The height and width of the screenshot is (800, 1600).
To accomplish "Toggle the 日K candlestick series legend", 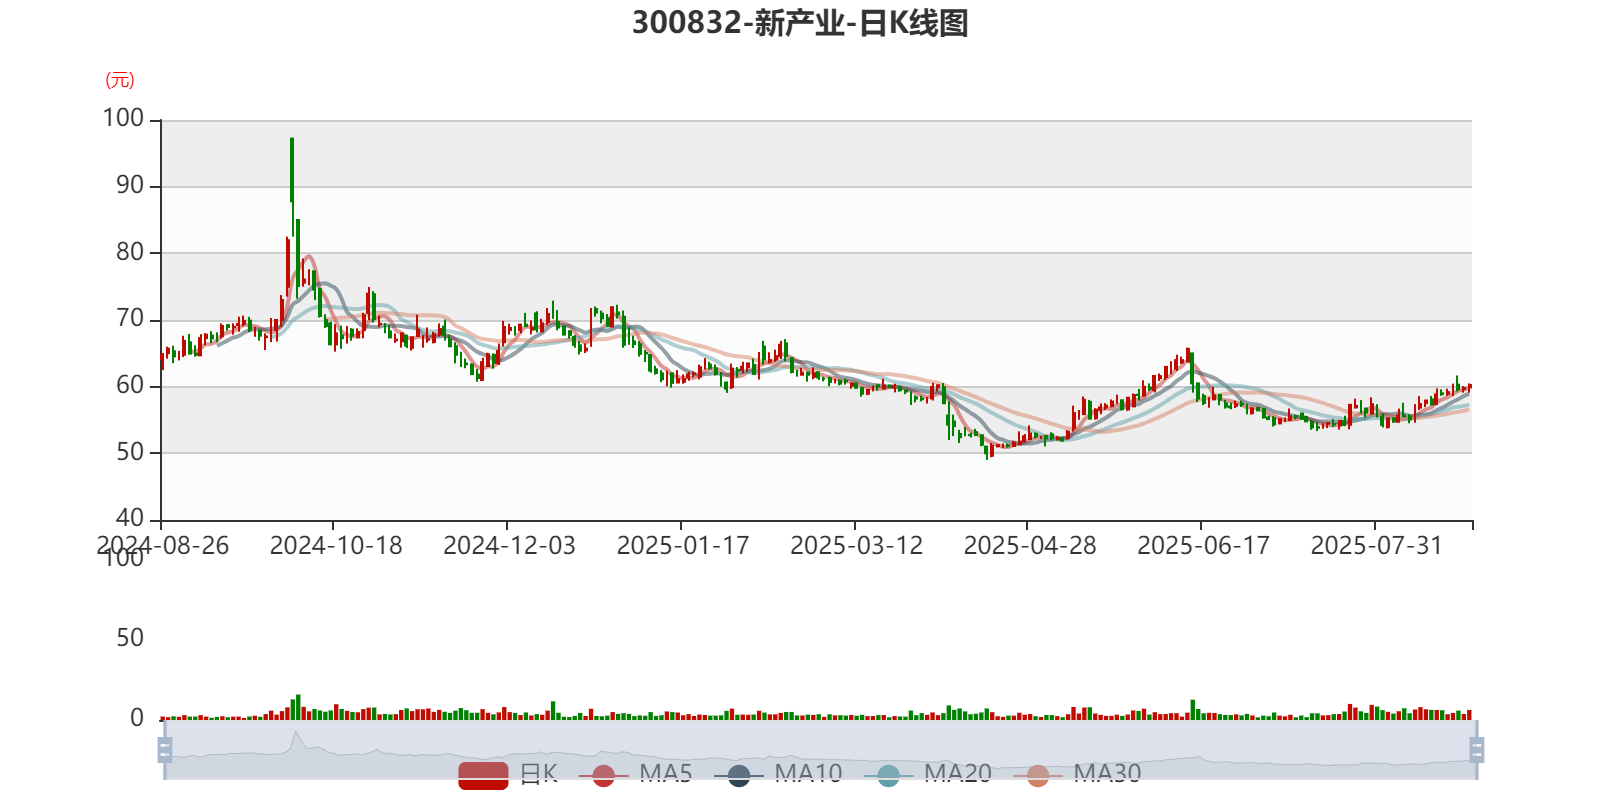I will tap(507, 774).
